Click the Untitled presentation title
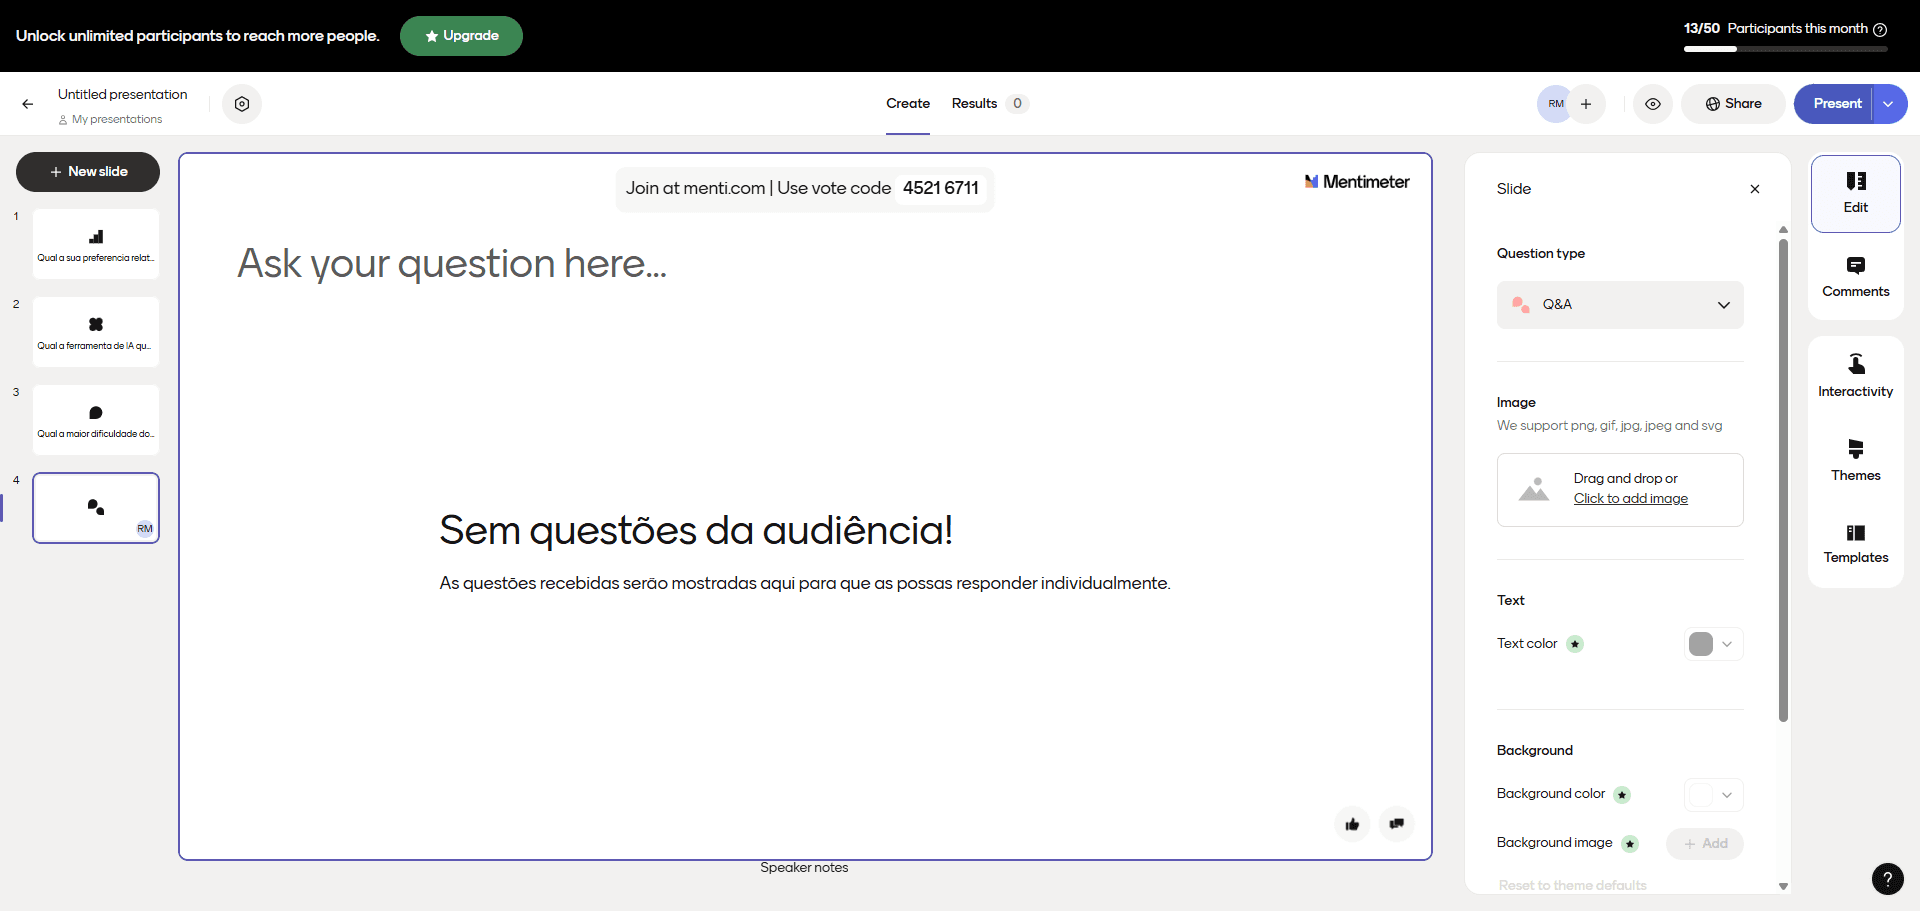This screenshot has height=911, width=1920. tap(122, 94)
